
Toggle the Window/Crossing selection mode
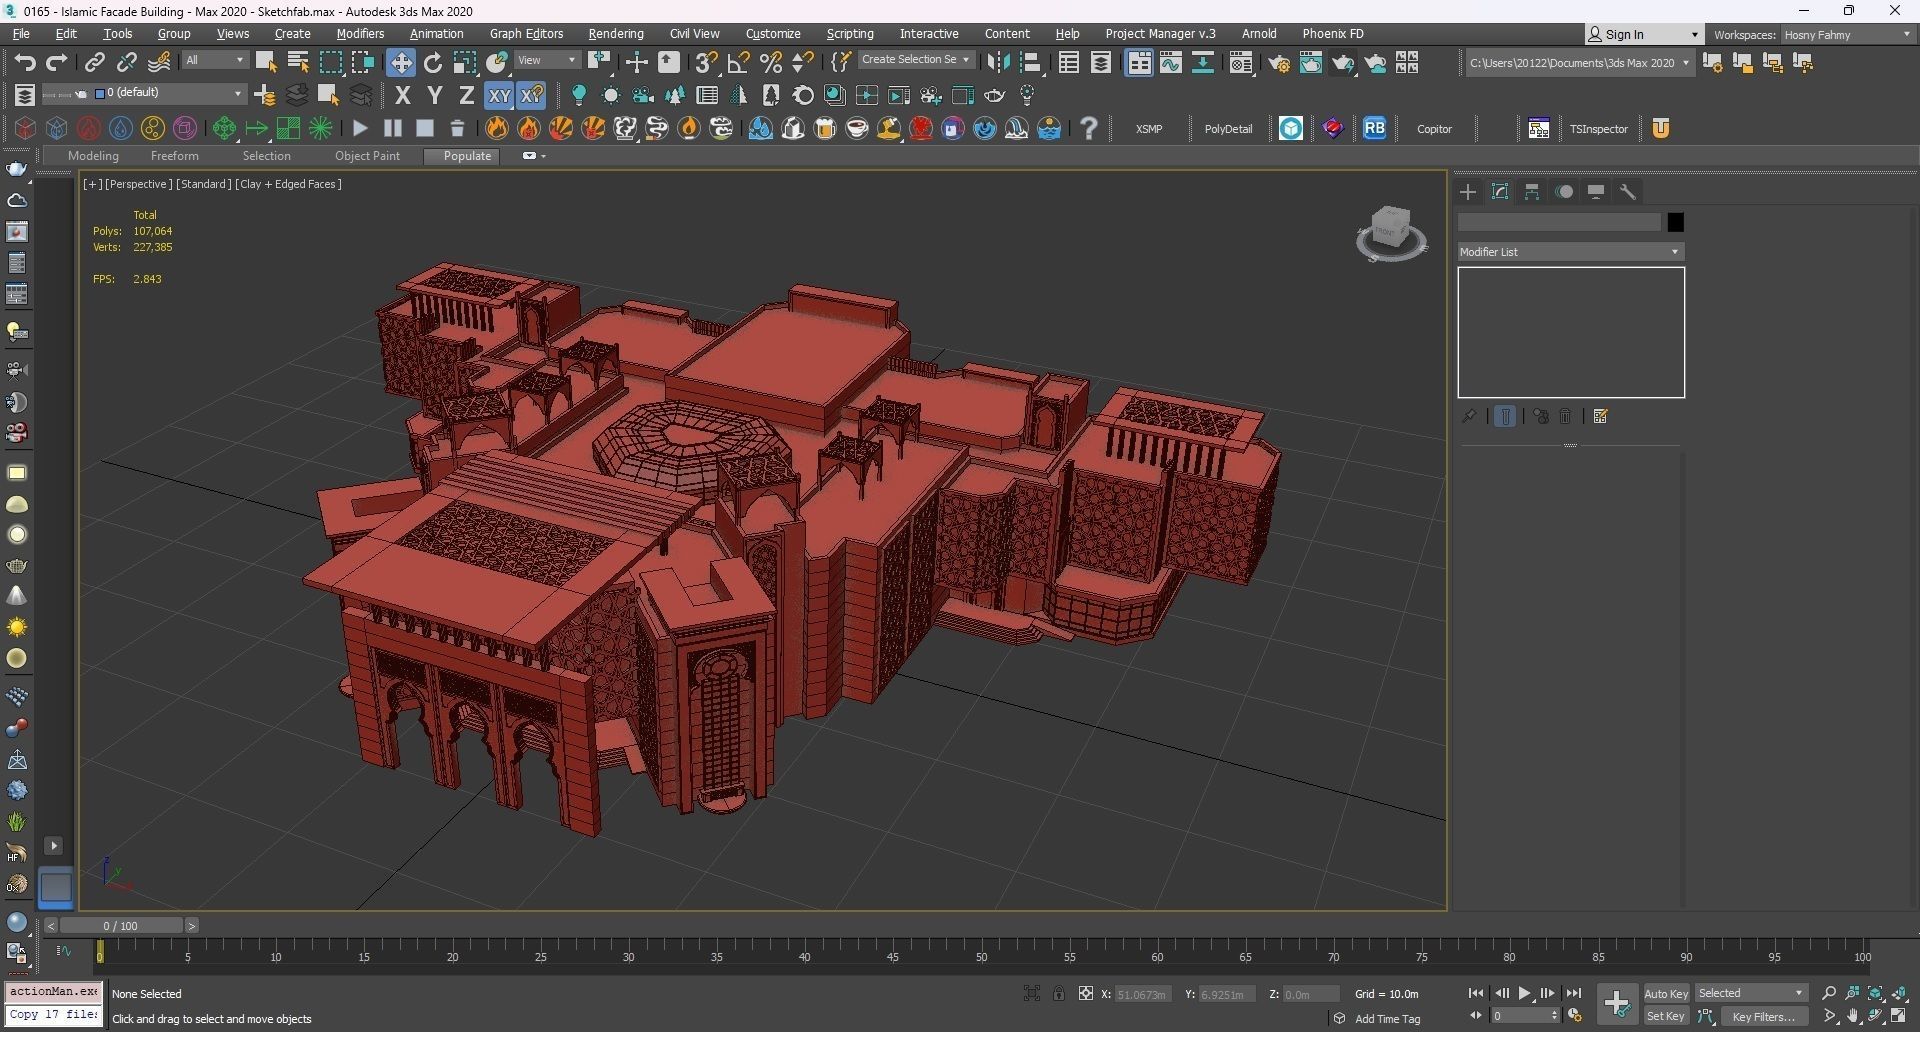[x=362, y=63]
